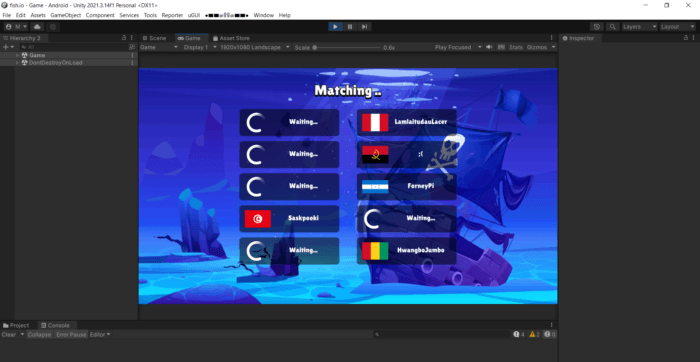Open the Help menu
The width and height of the screenshot is (700, 362).
click(x=285, y=15)
